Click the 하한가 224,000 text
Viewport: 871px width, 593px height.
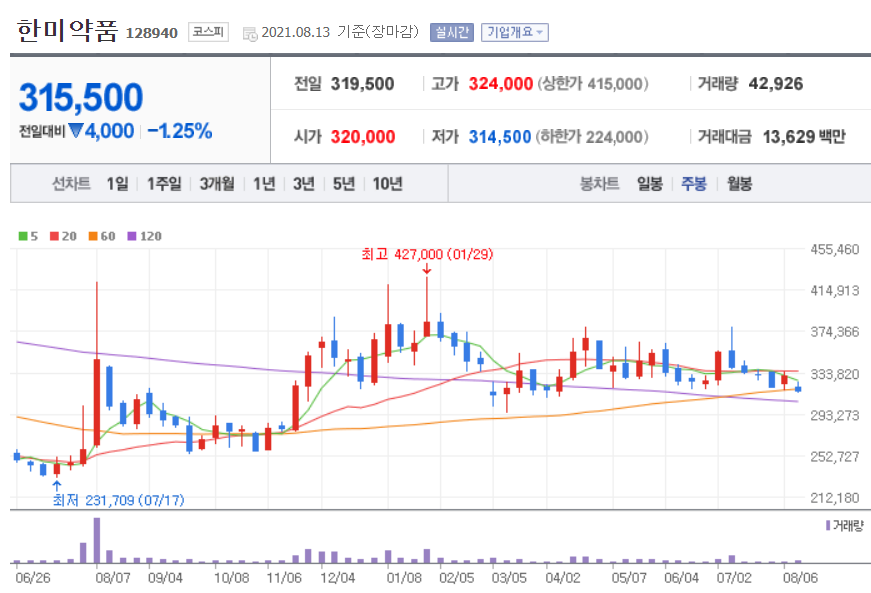coord(593,137)
